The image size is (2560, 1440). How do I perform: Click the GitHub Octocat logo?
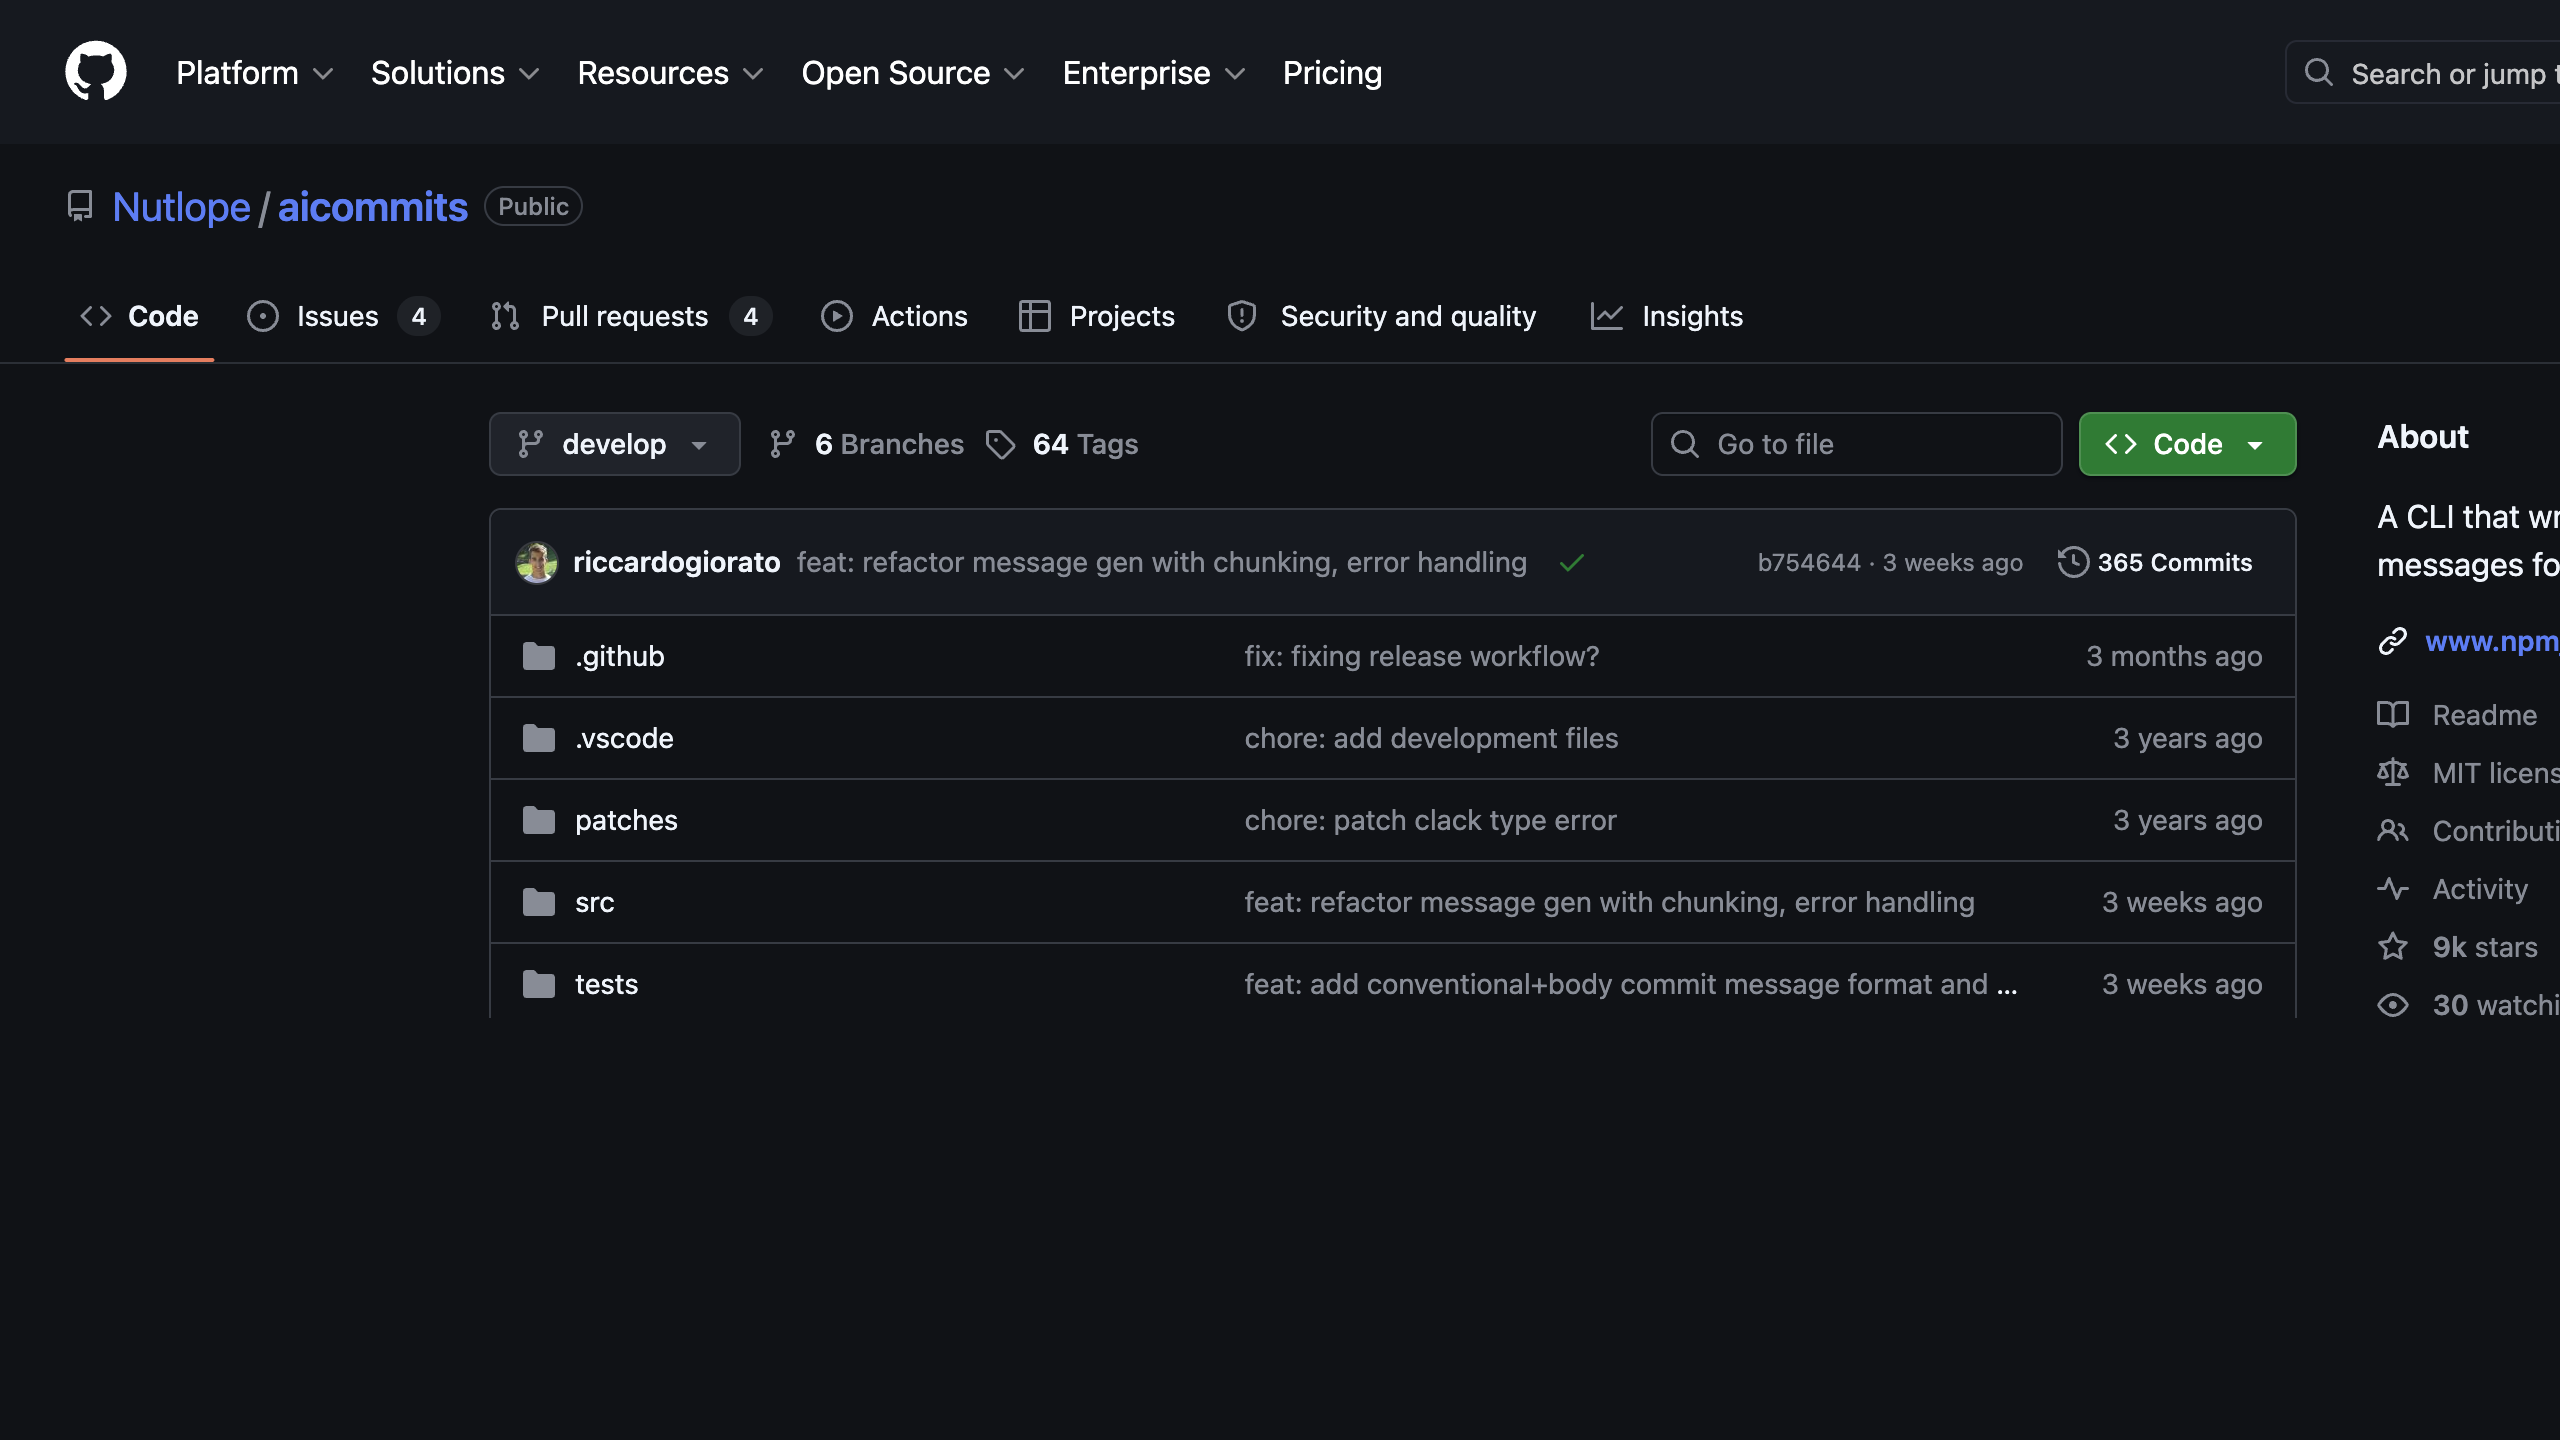(96, 72)
